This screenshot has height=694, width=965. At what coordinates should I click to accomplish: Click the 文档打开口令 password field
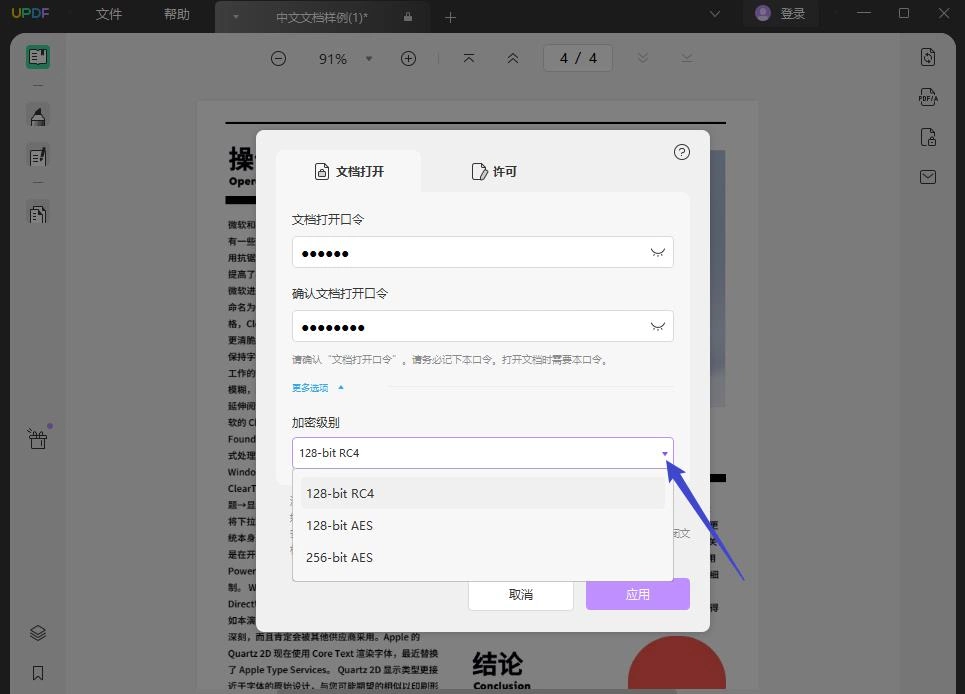pyautogui.click(x=482, y=252)
